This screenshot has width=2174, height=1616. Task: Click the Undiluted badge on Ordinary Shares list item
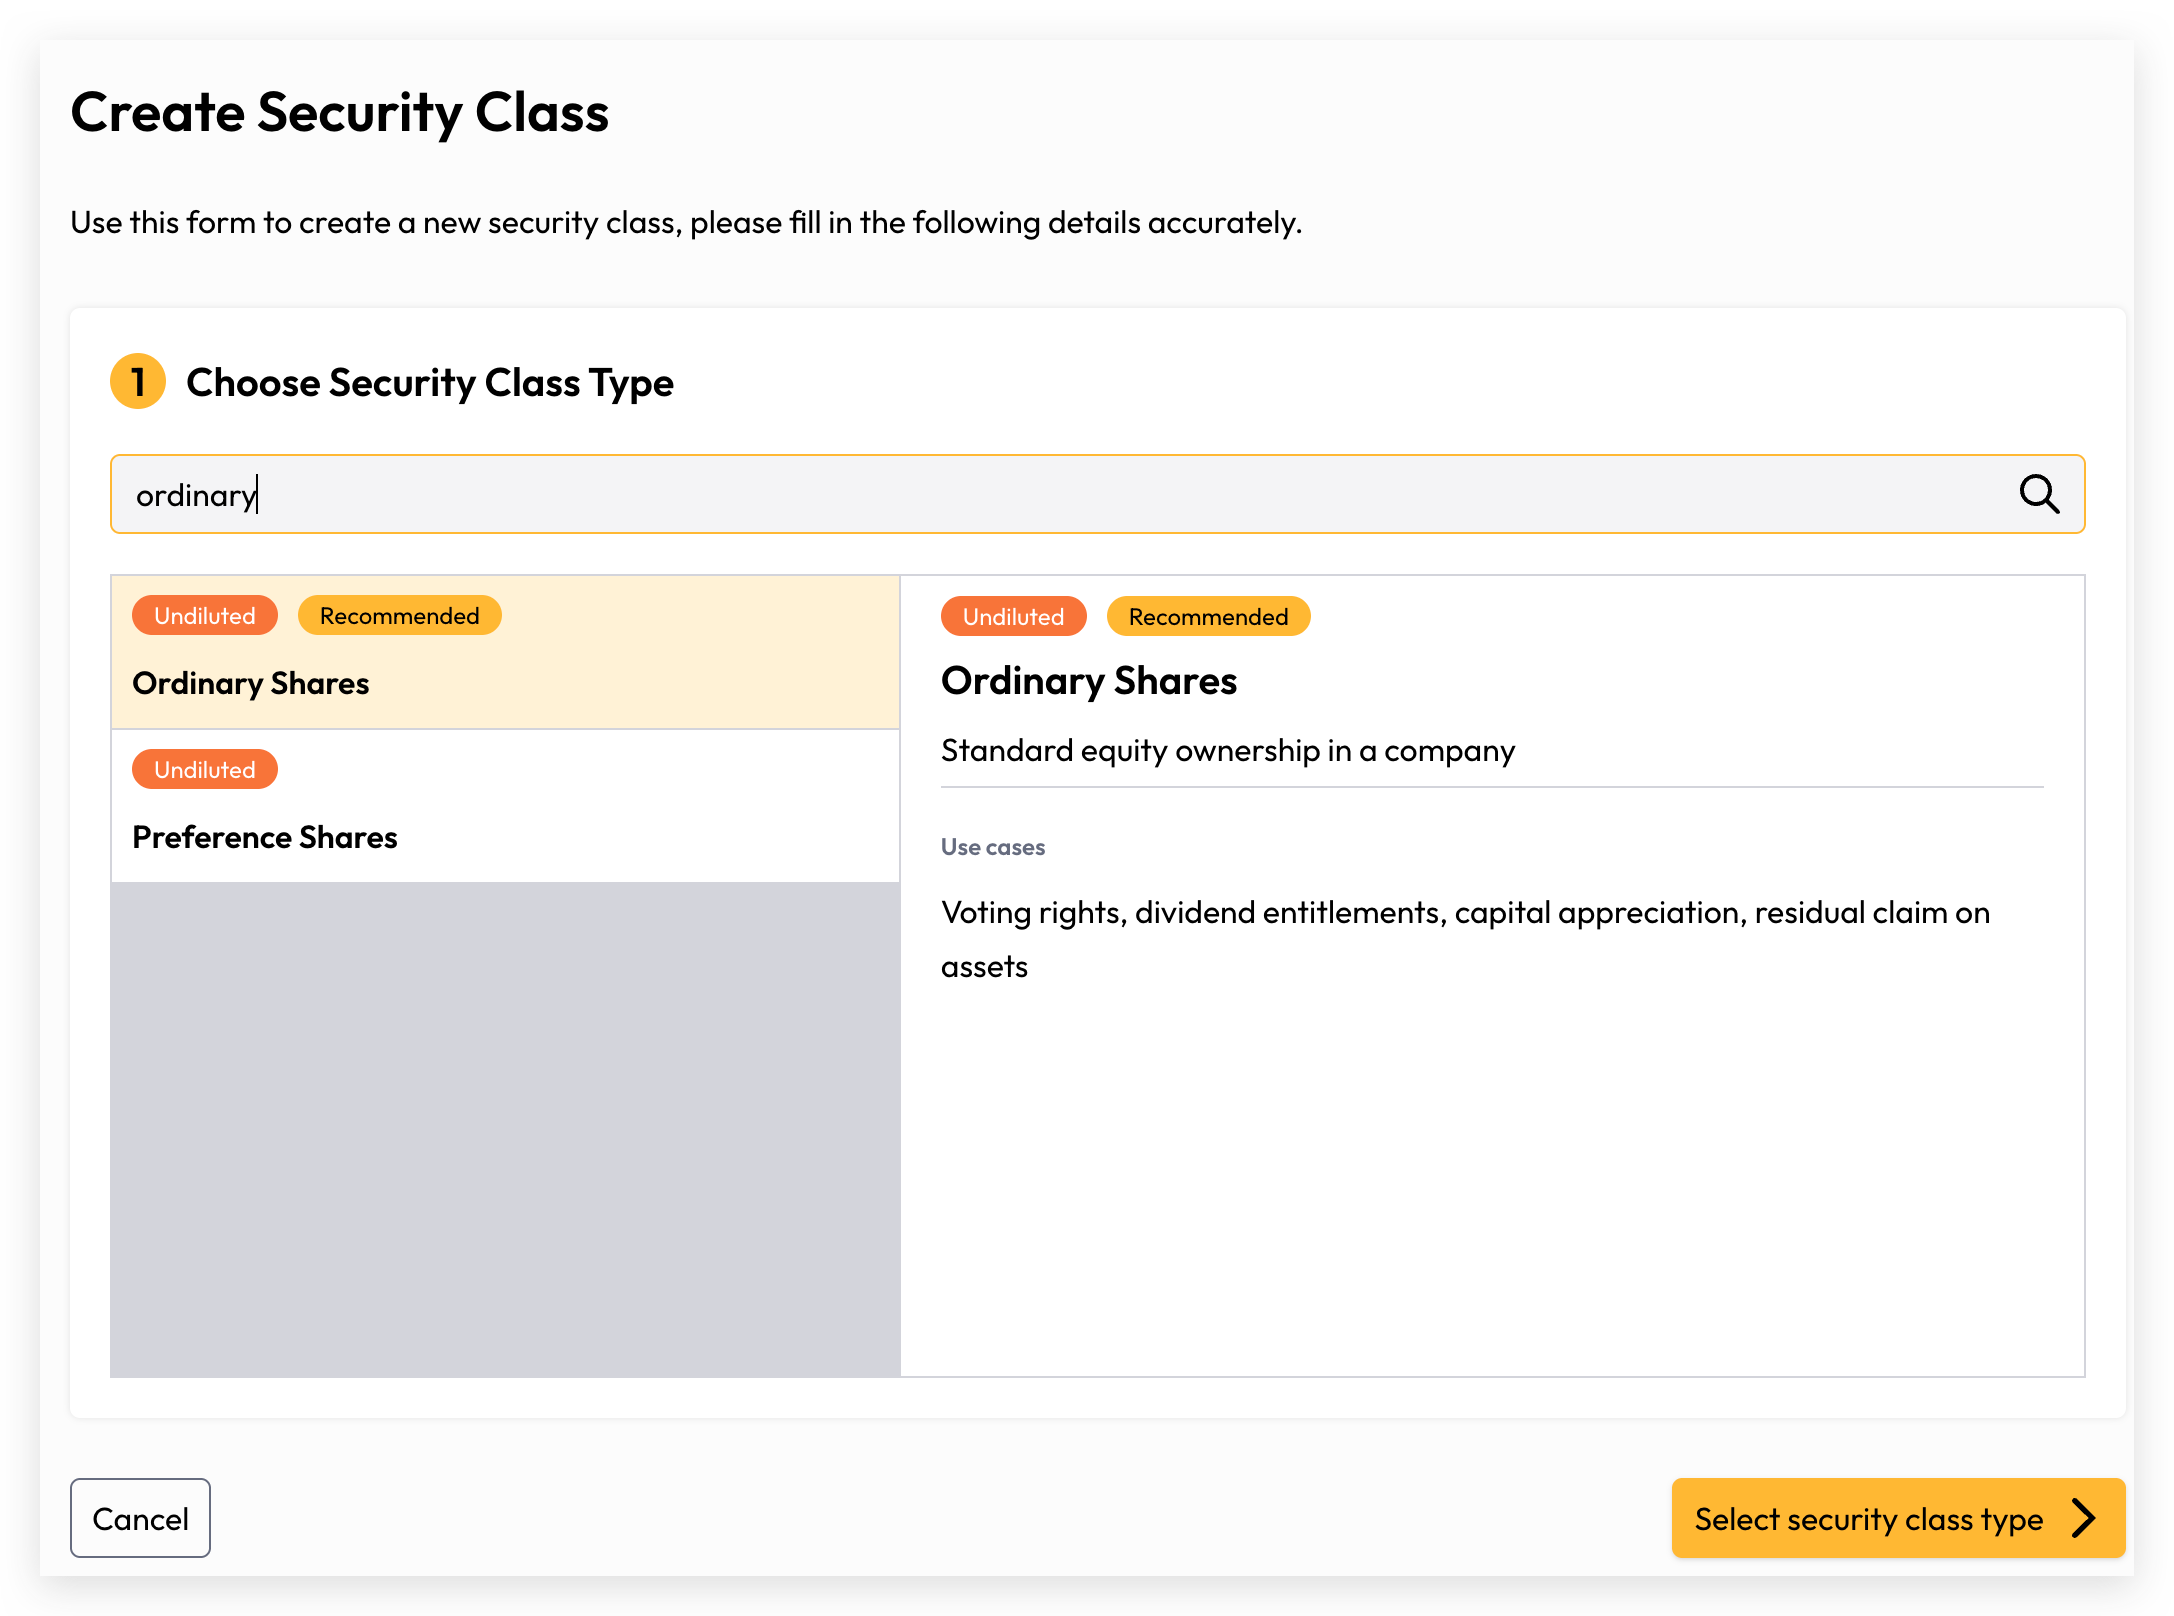205,615
